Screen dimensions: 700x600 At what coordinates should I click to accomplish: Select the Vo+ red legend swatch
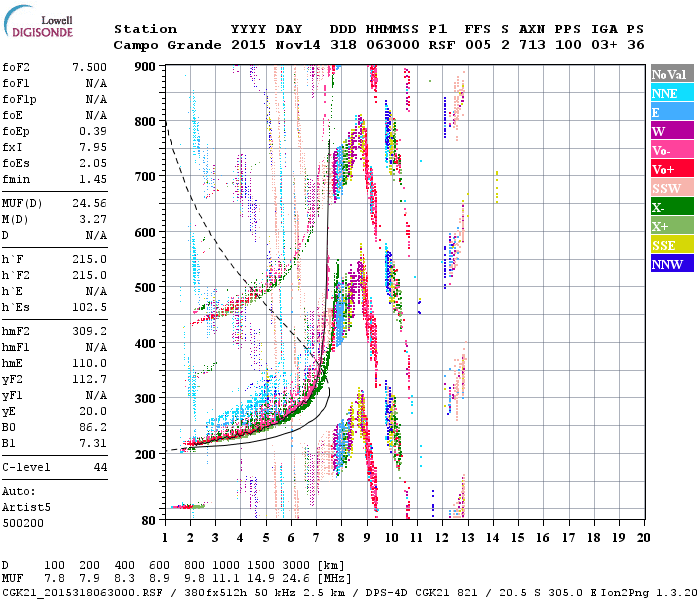(x=672, y=169)
